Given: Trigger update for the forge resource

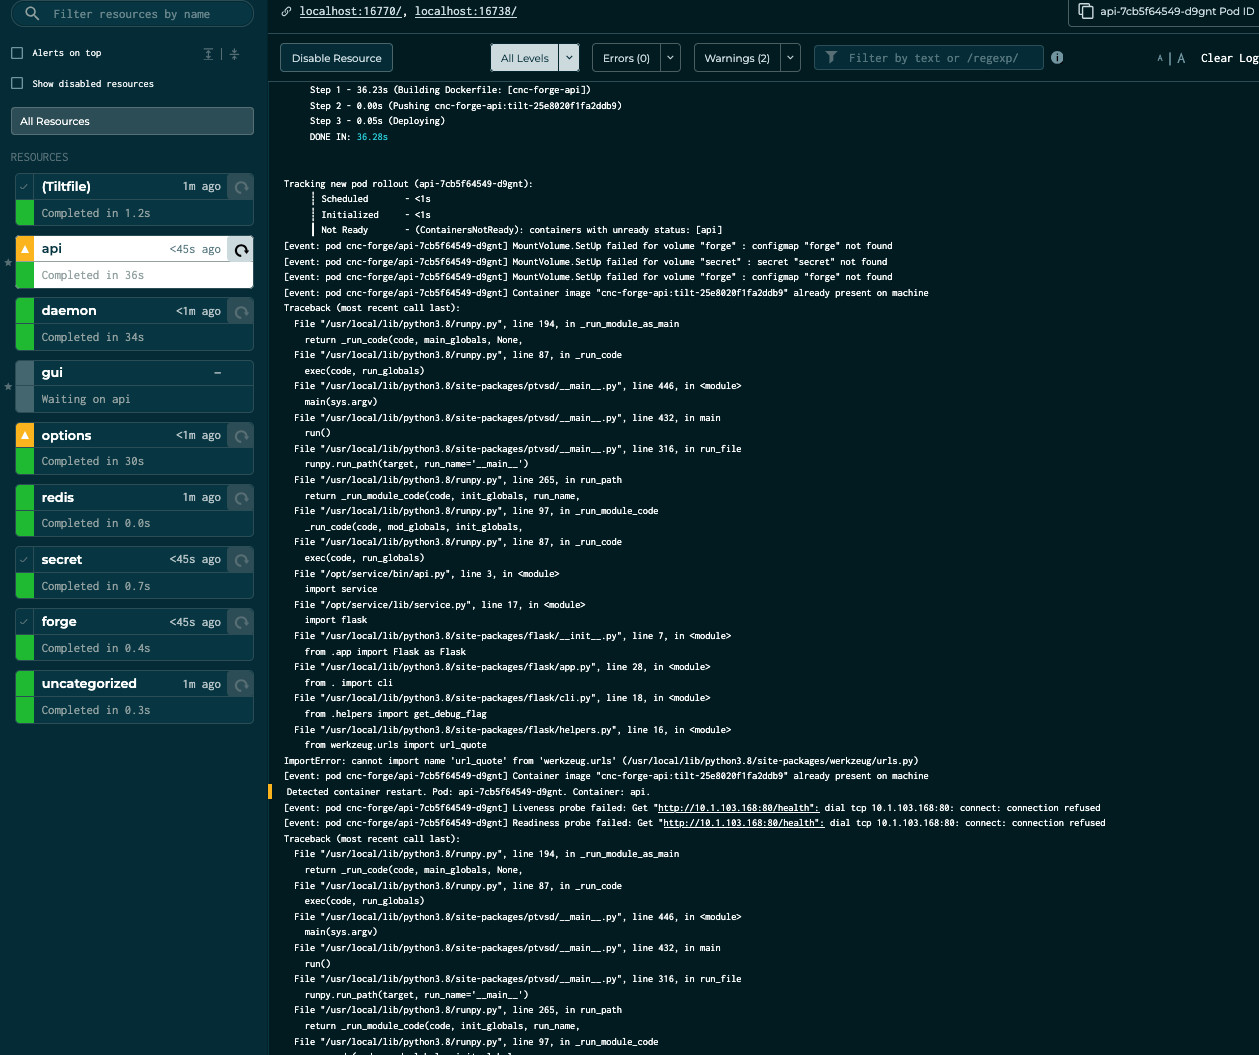Looking at the screenshot, I should point(241,622).
